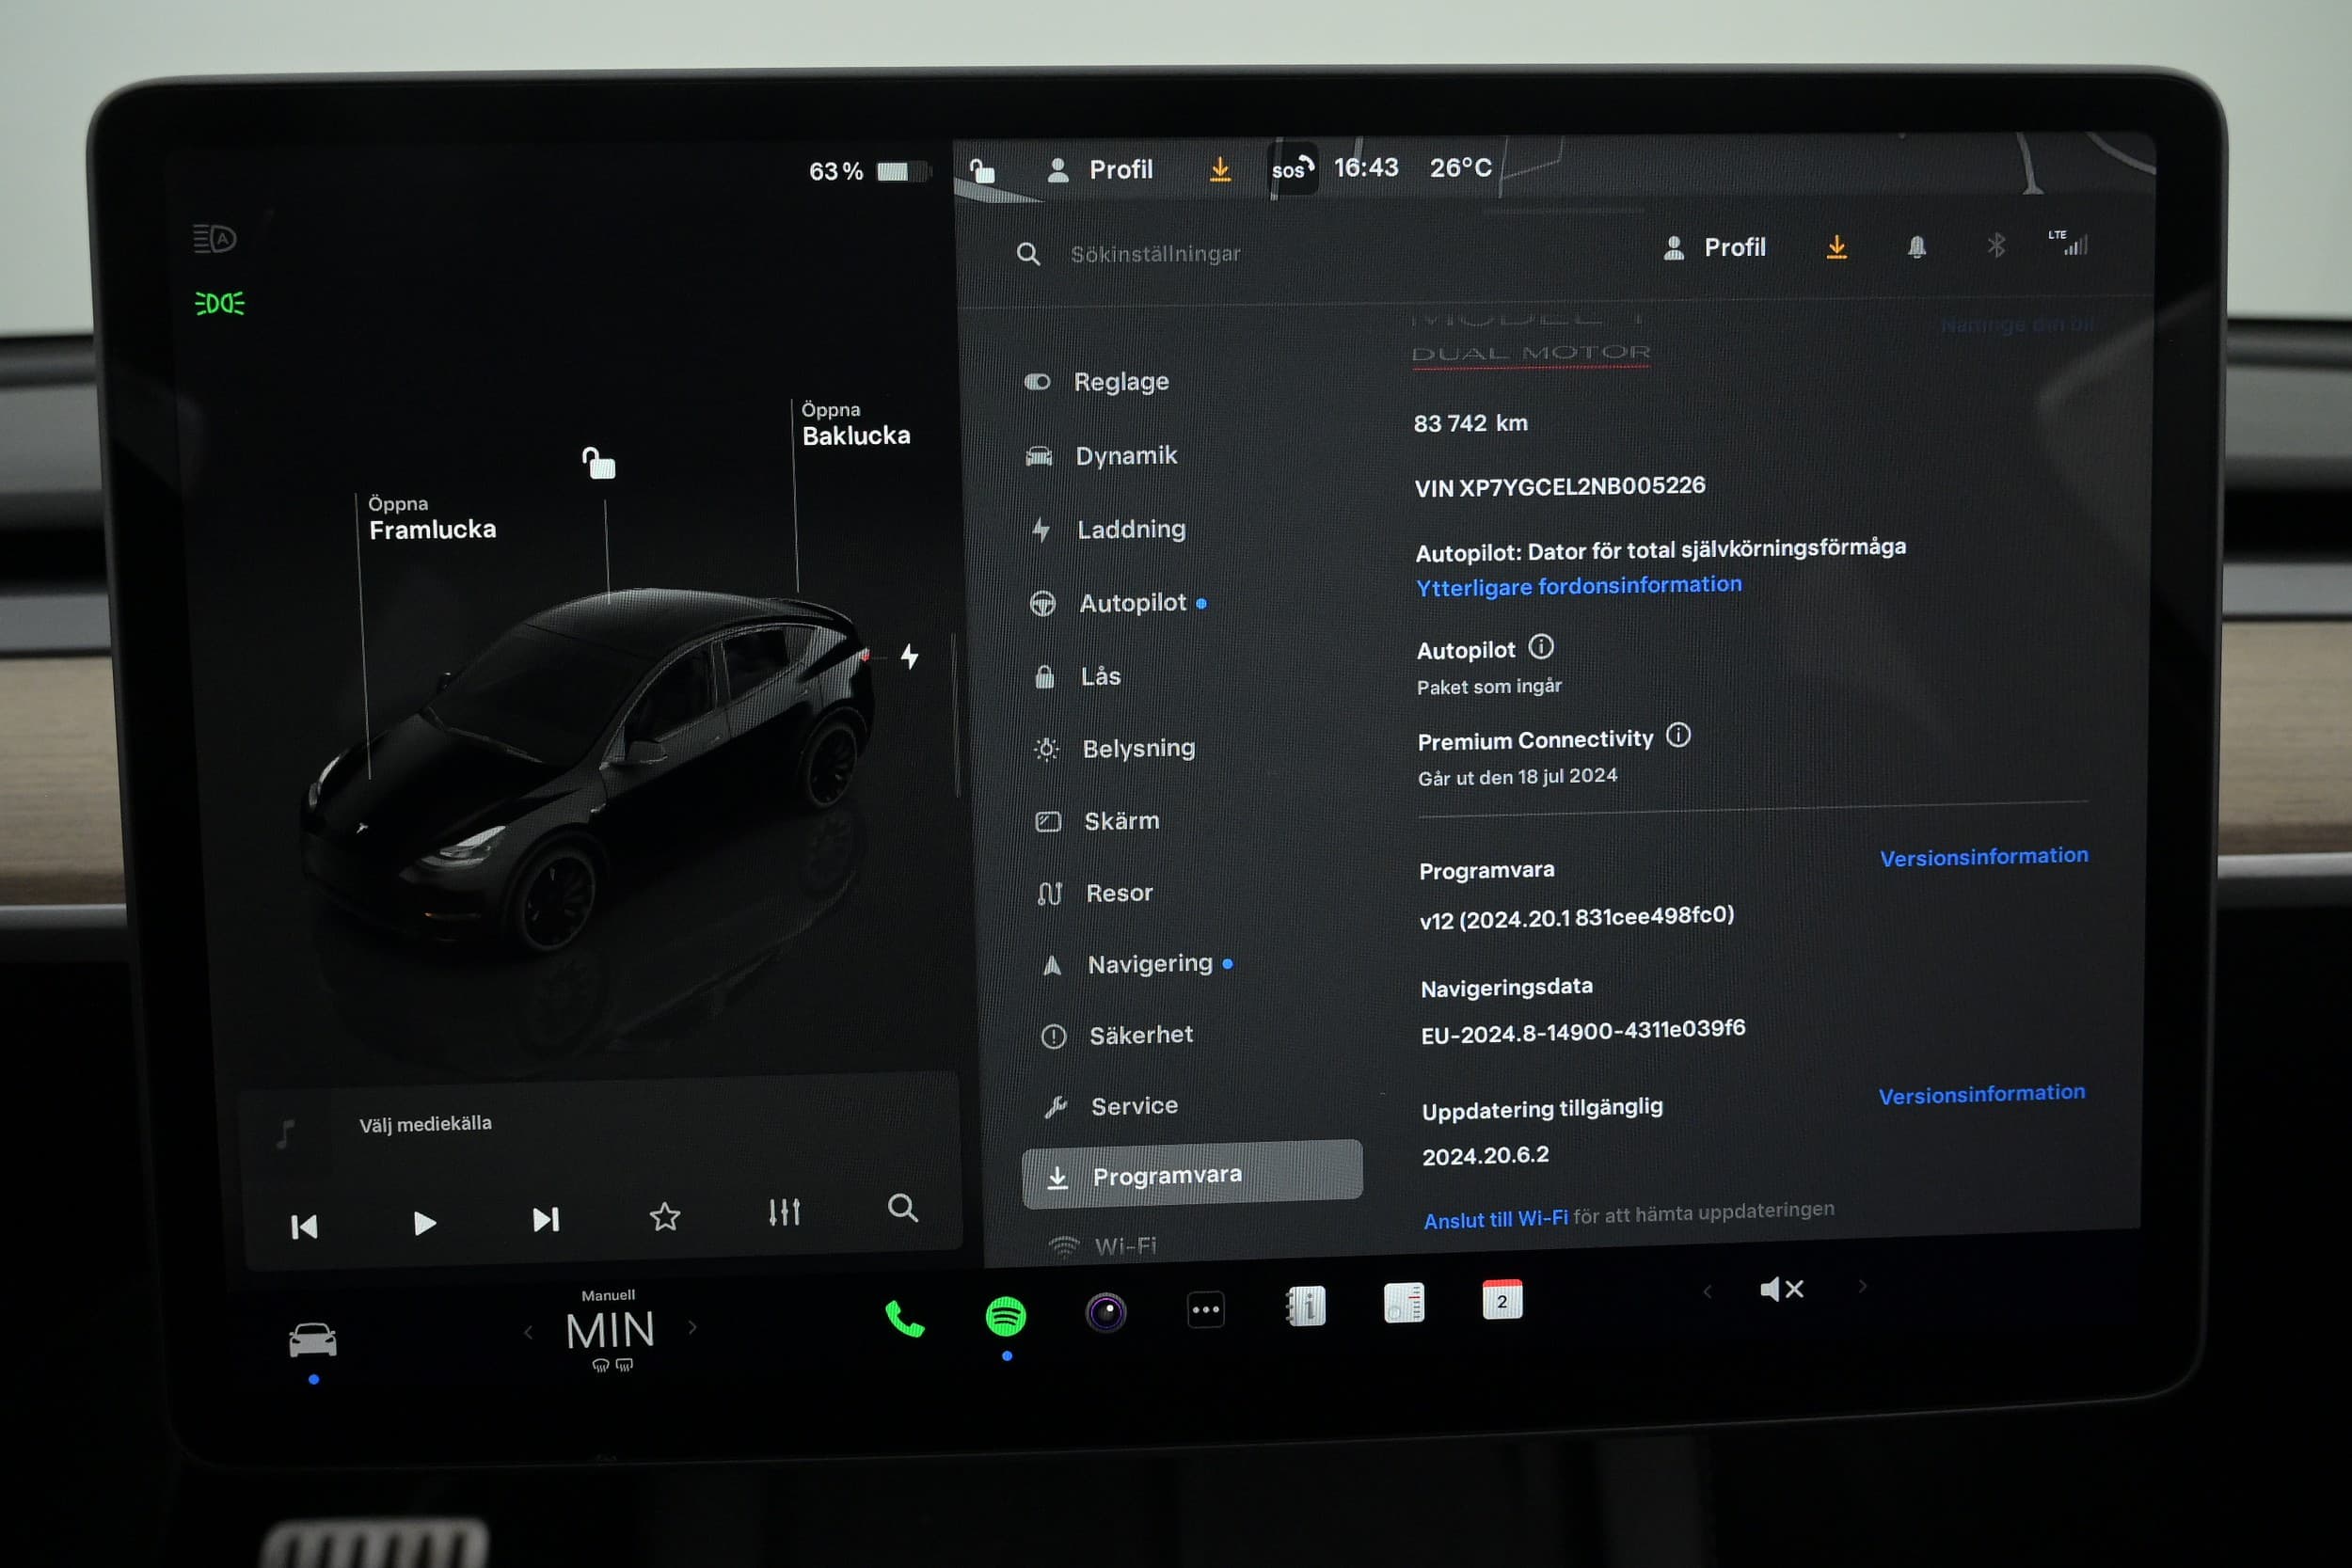
Task: Raise volume with right arrow
Action: click(1862, 1286)
